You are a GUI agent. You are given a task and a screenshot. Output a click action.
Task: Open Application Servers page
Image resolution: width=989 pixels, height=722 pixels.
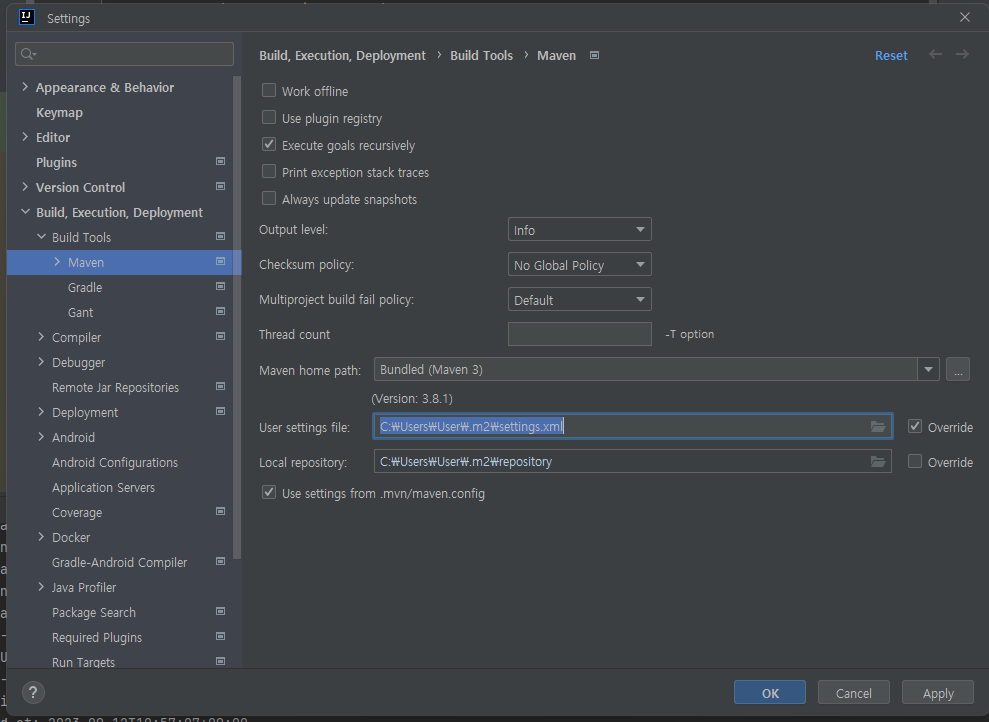coord(103,487)
